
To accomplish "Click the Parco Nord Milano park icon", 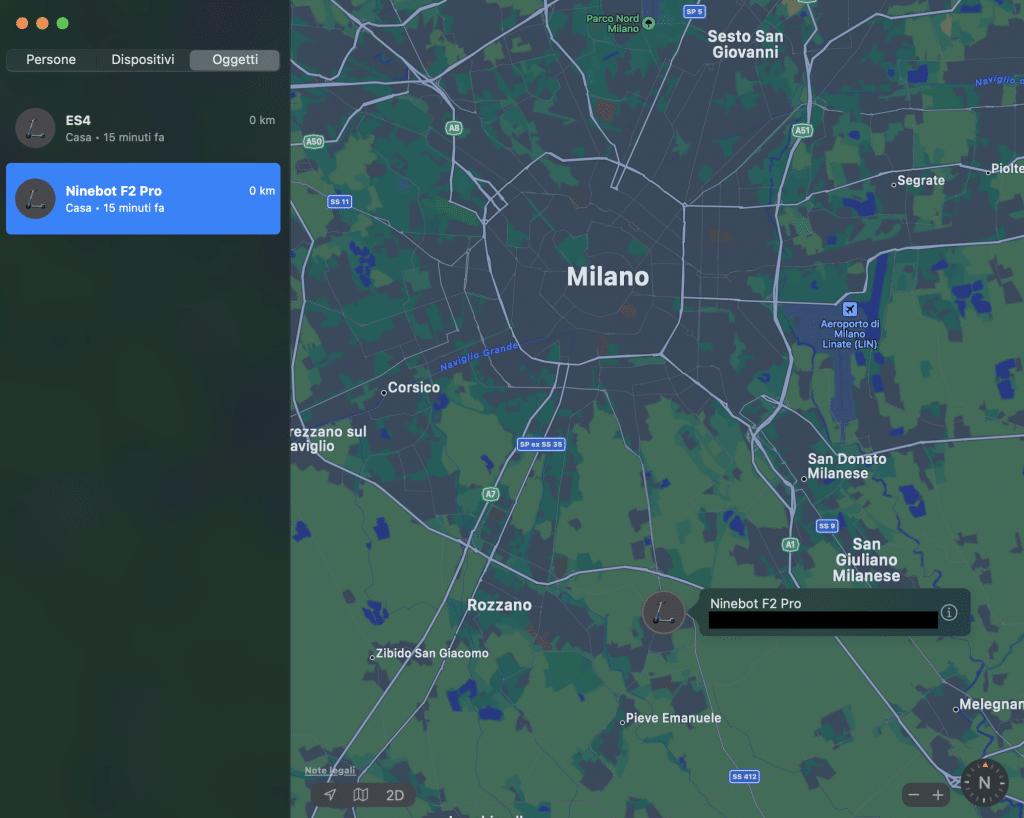I will click(x=648, y=23).
